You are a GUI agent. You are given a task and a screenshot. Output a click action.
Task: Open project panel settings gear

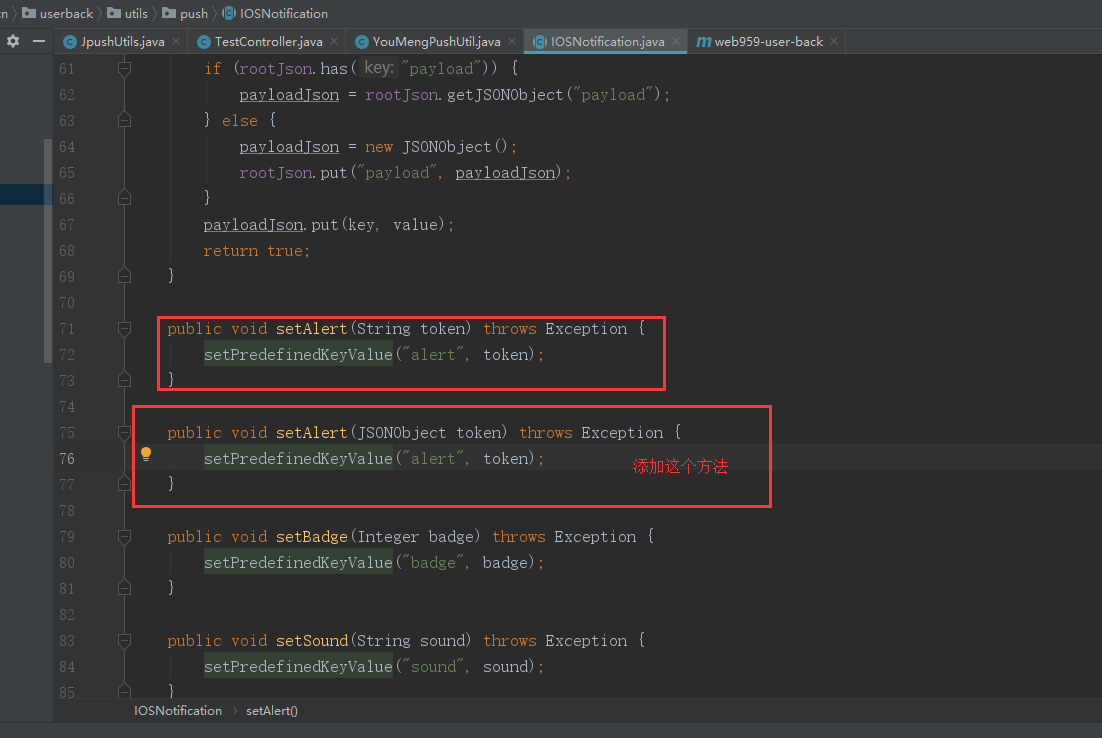[13, 41]
